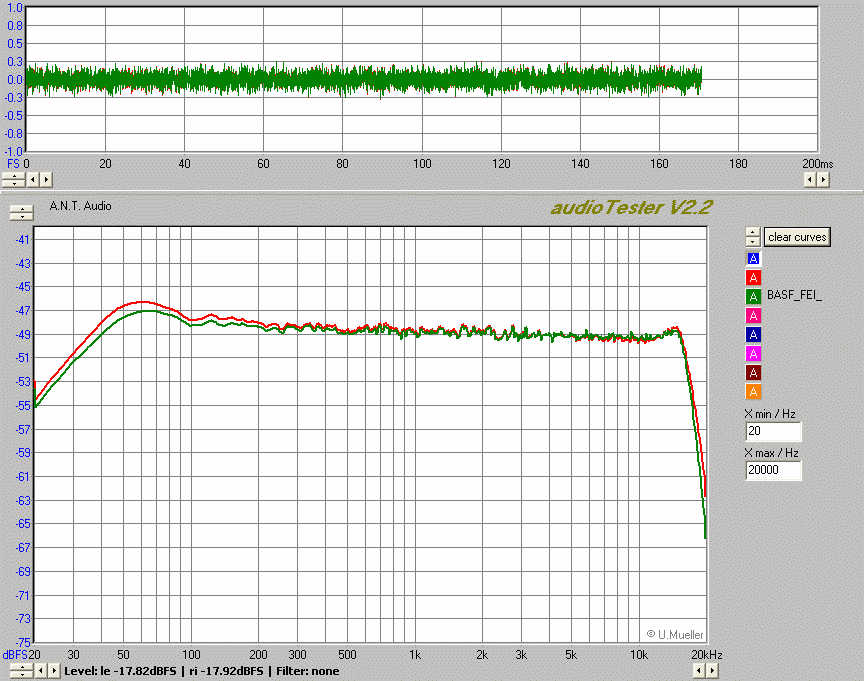864x681 pixels.
Task: Click the waveform amplitude stepper below FS label
Action: [x=14, y=180]
